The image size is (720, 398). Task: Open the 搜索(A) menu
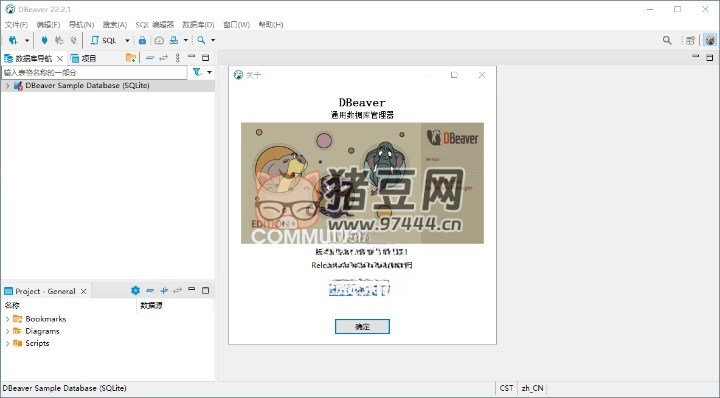(x=115, y=24)
